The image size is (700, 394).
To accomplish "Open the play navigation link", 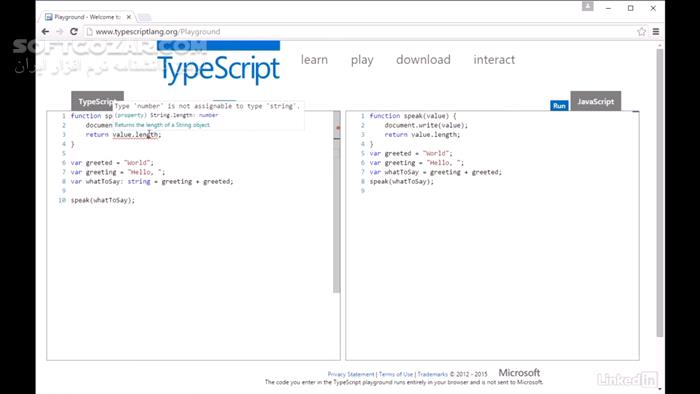I will point(362,60).
